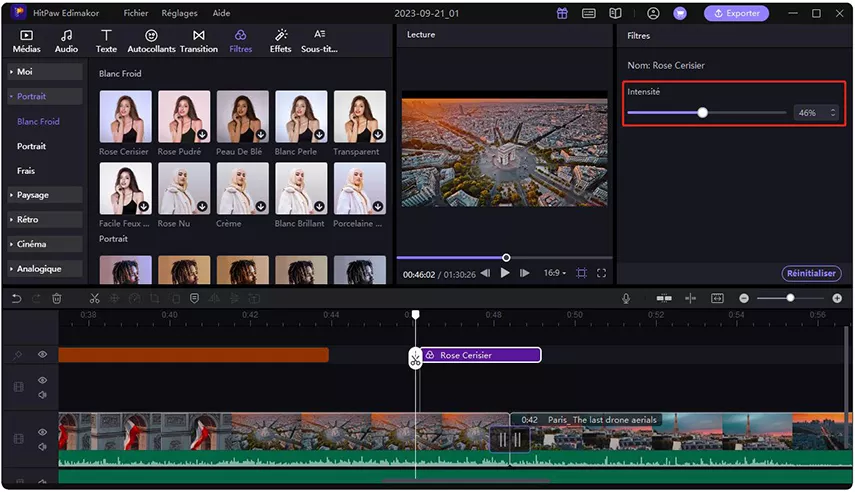This screenshot has width=855, height=492.
Task: Download the Blanc Brillant filter
Action: (x=320, y=206)
